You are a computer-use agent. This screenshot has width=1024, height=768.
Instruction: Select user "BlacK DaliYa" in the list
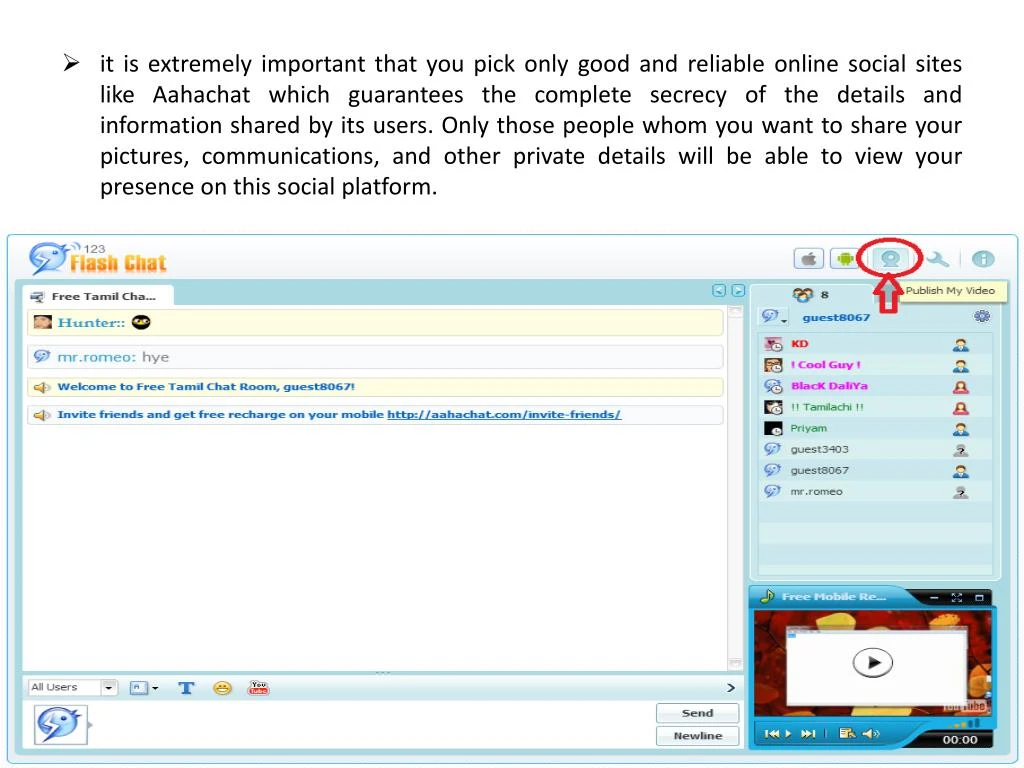click(829, 386)
